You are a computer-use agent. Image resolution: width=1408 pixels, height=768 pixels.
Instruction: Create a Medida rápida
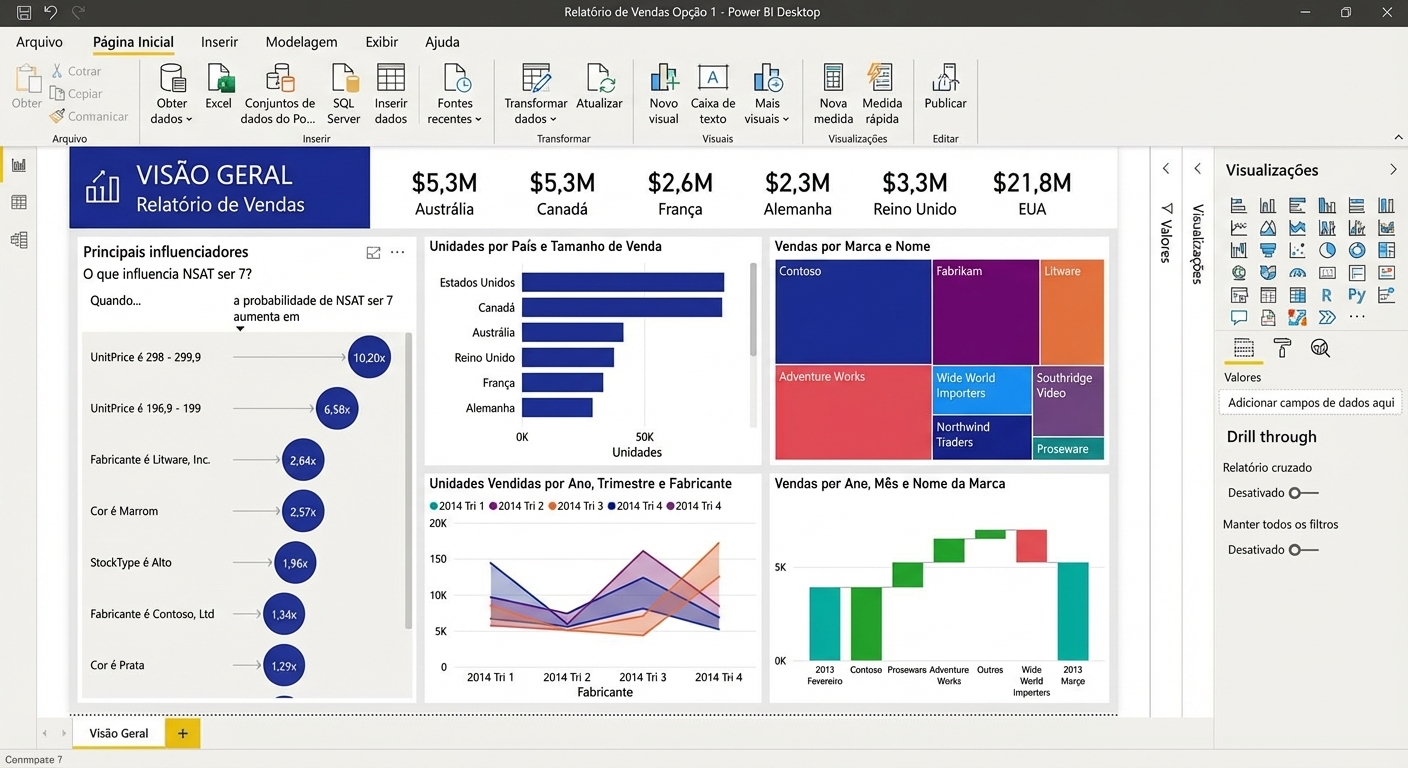tap(881, 78)
